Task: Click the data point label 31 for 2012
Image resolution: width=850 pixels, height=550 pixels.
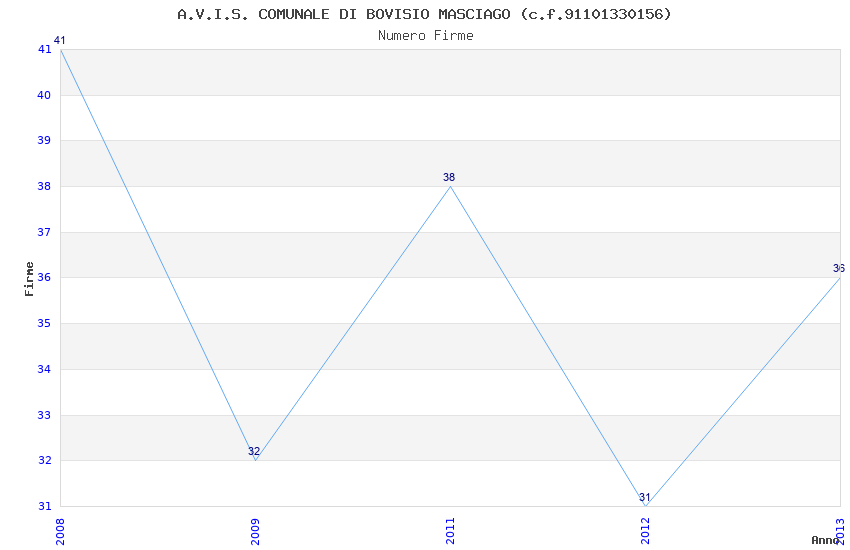Action: pos(645,497)
